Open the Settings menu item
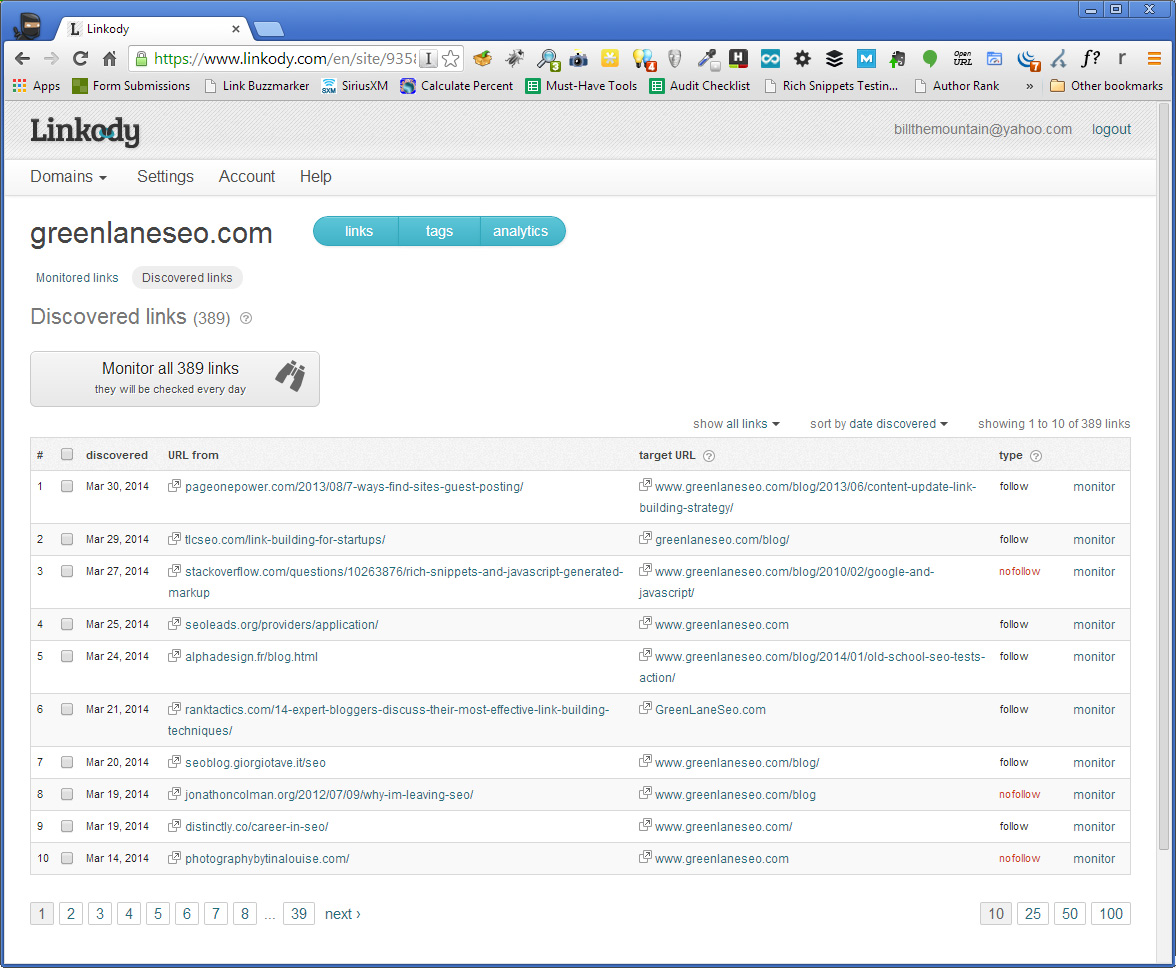This screenshot has height=968, width=1176. coord(165,177)
